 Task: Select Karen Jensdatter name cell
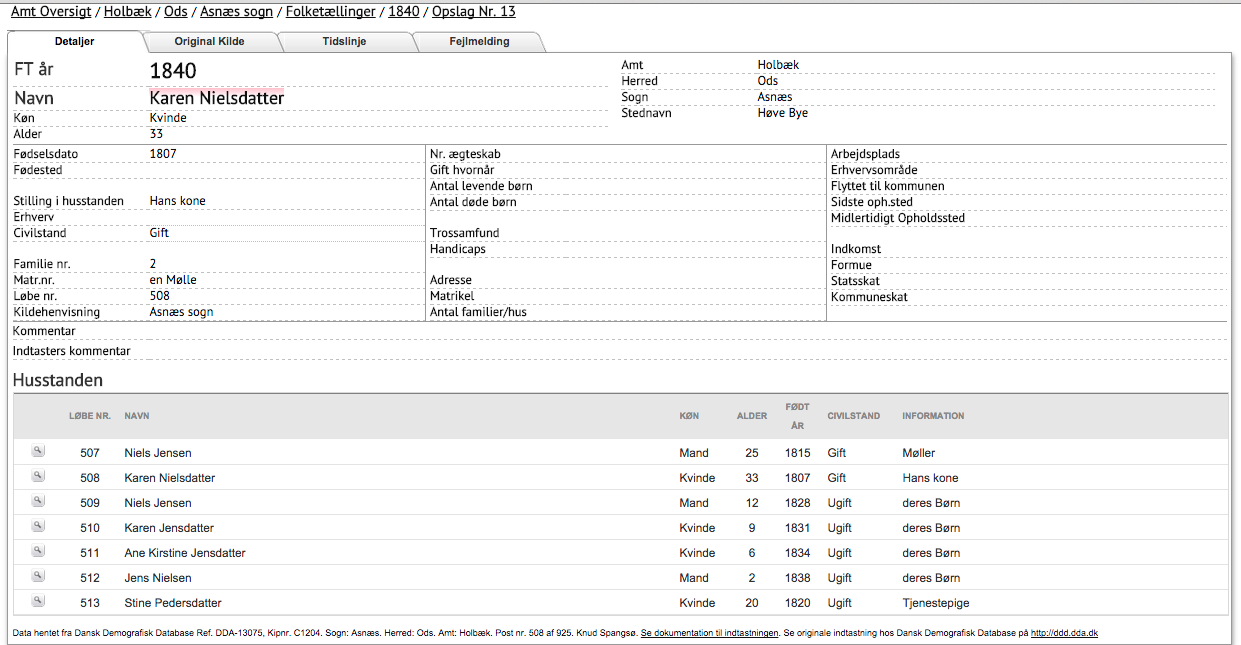169,528
